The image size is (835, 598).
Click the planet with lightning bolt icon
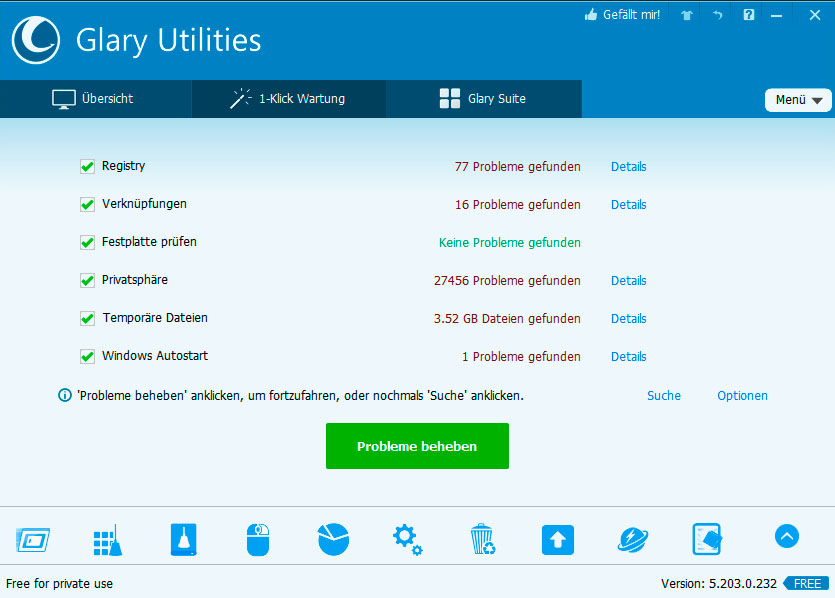[633, 540]
